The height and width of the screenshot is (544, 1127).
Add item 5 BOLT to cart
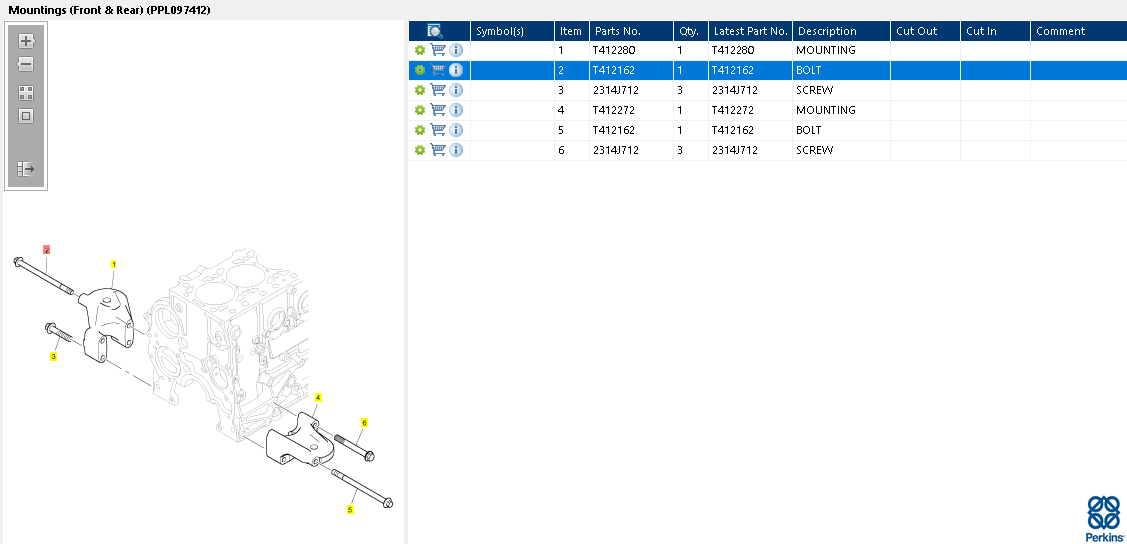[x=438, y=130]
